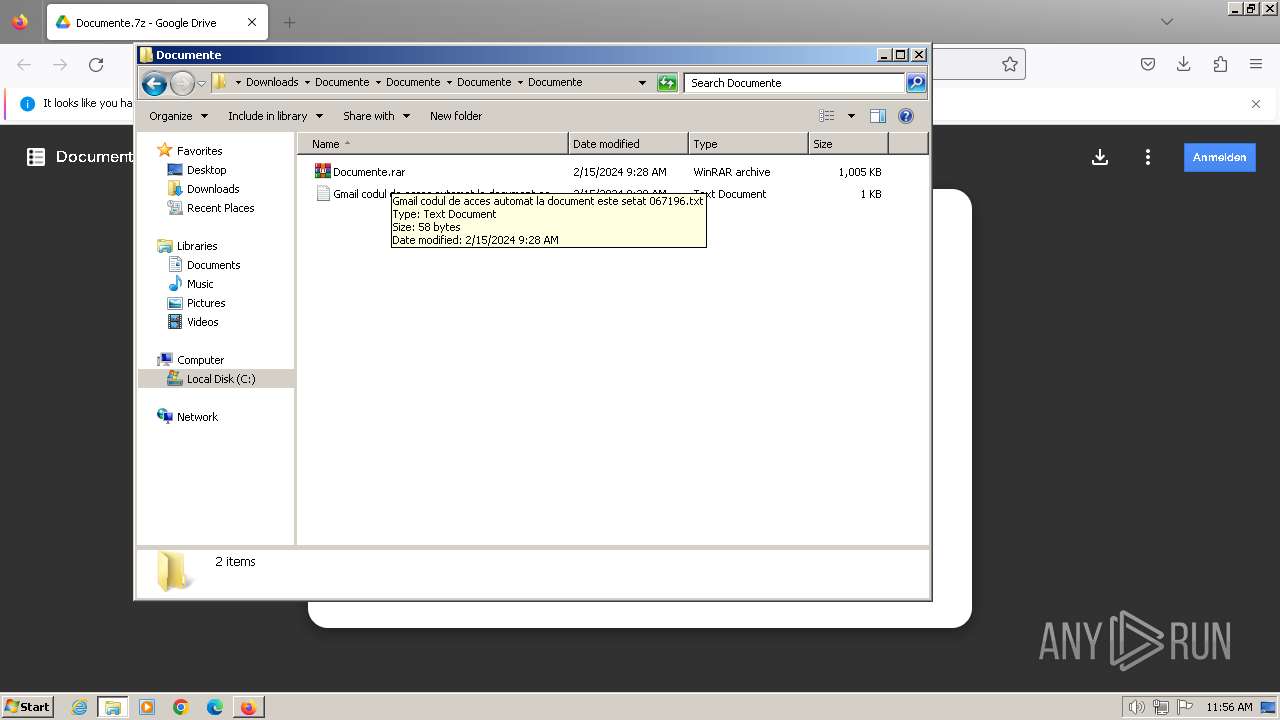Click the Explorer forward arrow button

[182, 83]
